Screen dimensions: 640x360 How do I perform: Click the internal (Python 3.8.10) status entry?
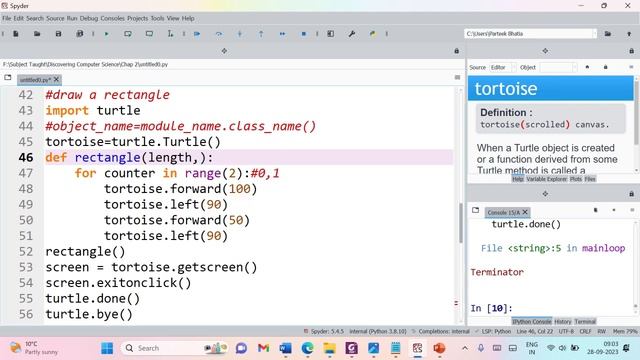(378, 331)
